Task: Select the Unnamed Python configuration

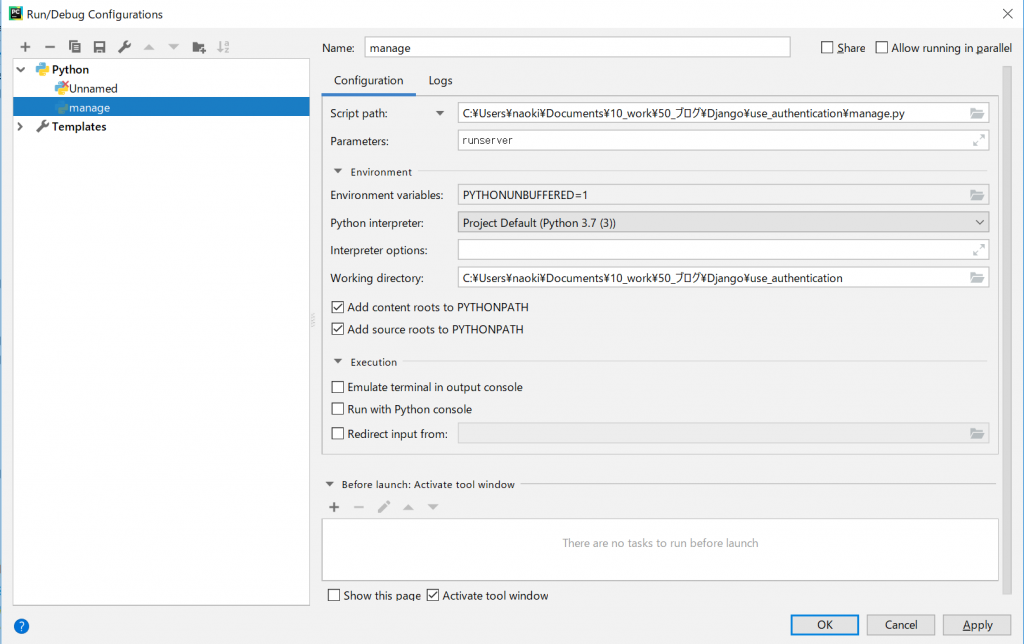Action: (93, 89)
